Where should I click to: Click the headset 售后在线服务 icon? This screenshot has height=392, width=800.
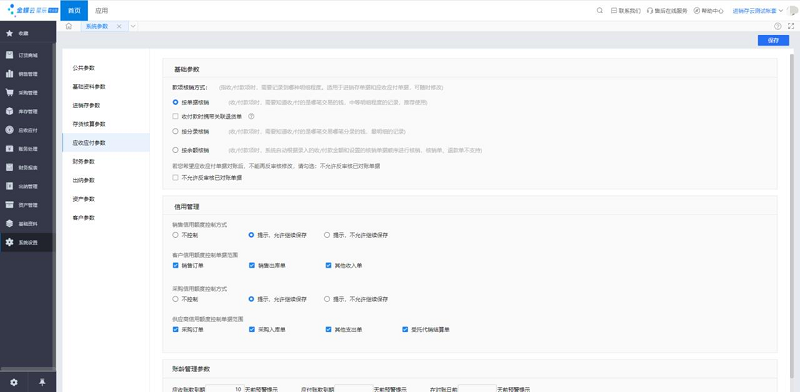[649, 10]
